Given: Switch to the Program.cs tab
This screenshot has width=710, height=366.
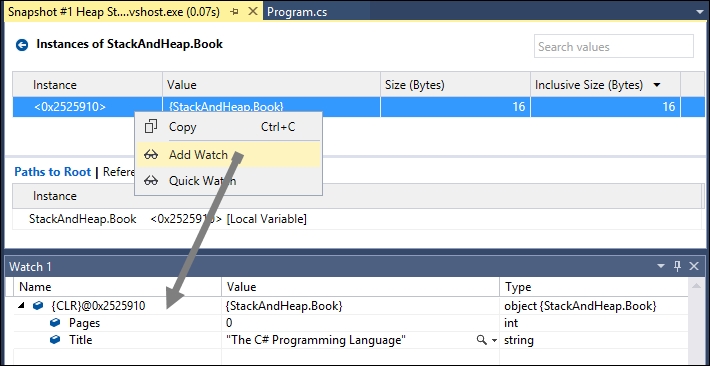Looking at the screenshot, I should 297,12.
